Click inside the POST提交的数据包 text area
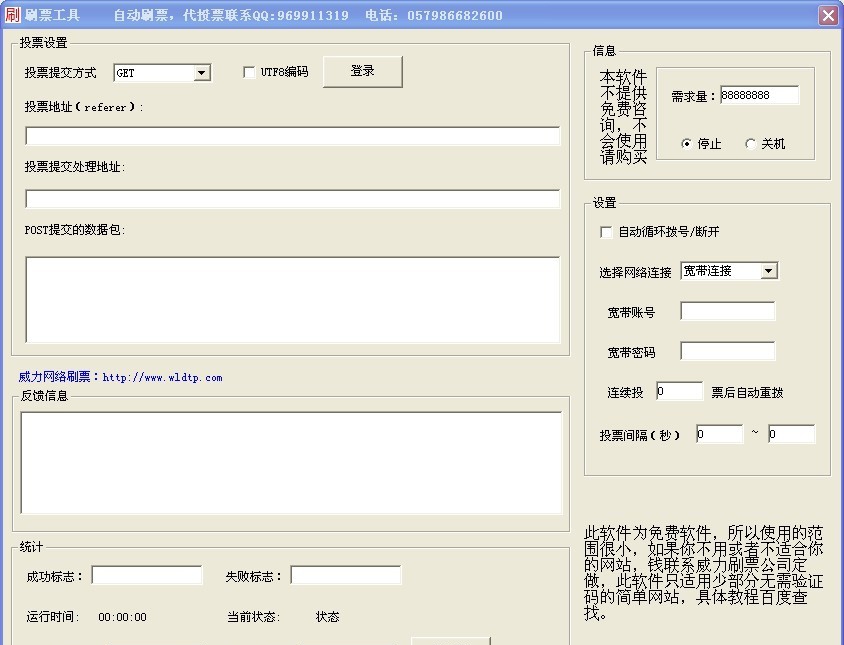 tap(292, 299)
